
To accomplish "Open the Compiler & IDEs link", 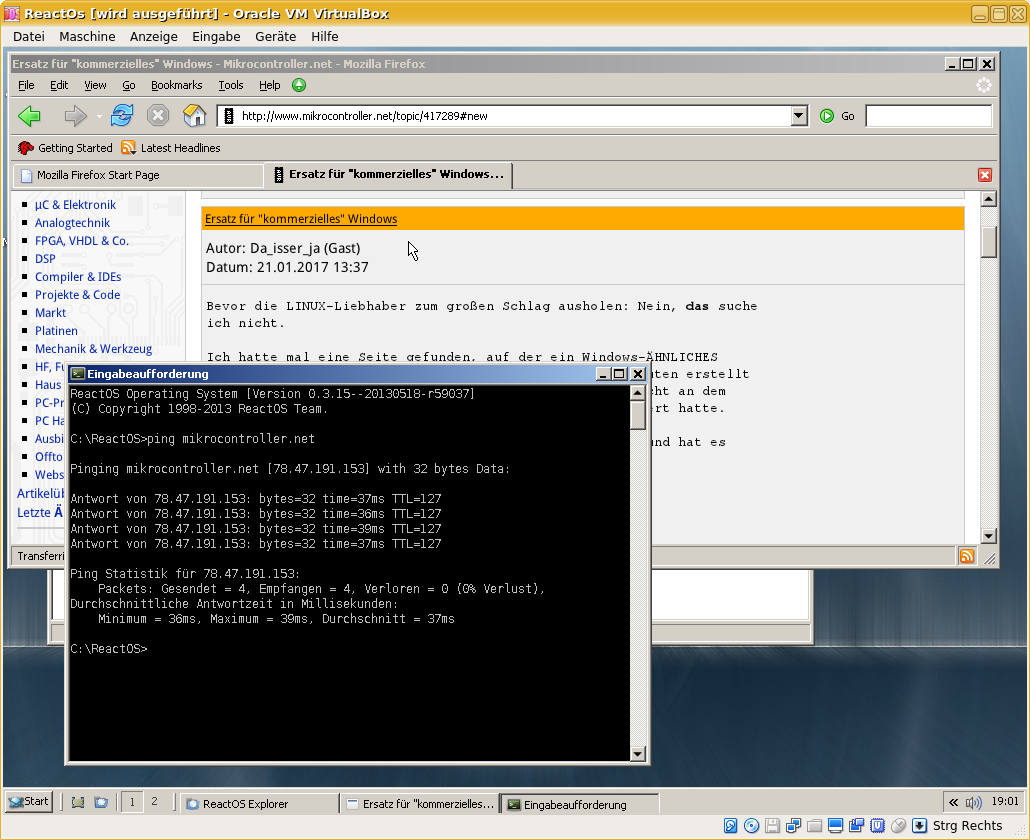I will pyautogui.click(x=78, y=277).
